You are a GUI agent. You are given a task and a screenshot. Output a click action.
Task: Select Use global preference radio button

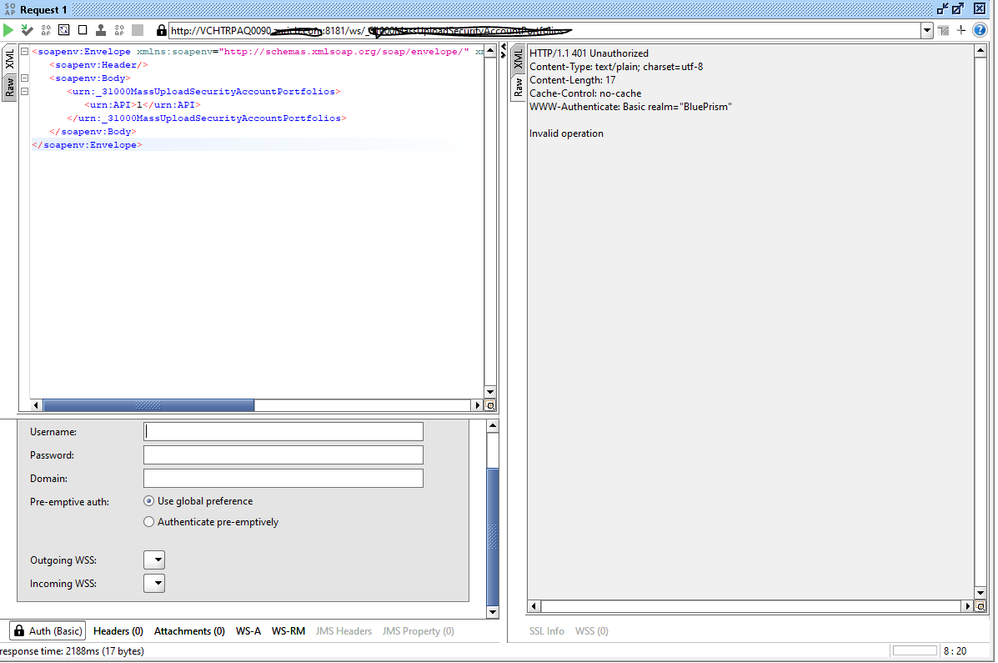(150, 501)
